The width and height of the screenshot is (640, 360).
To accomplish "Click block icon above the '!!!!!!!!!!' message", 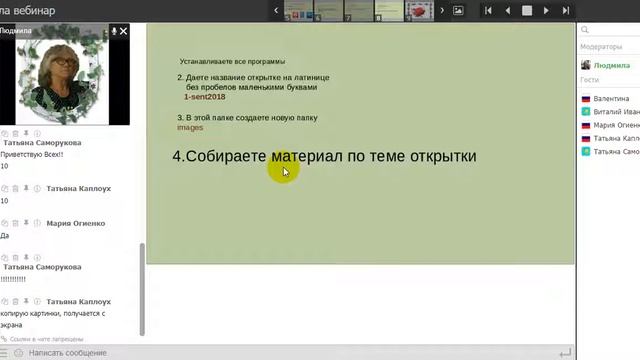I will pos(5,258).
